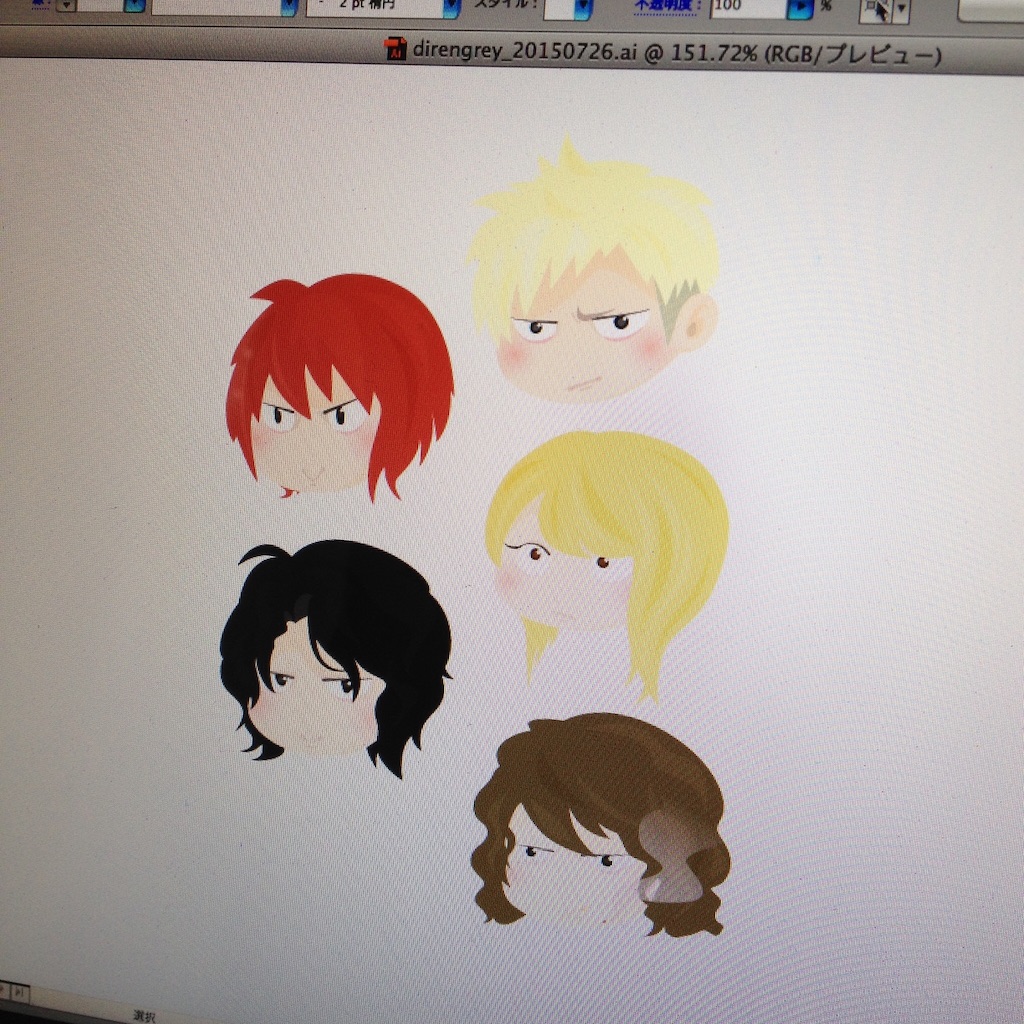This screenshot has width=1024, height=1024.
Task: Open the stroke weight blue dropdown arrow
Action: click(x=134, y=5)
